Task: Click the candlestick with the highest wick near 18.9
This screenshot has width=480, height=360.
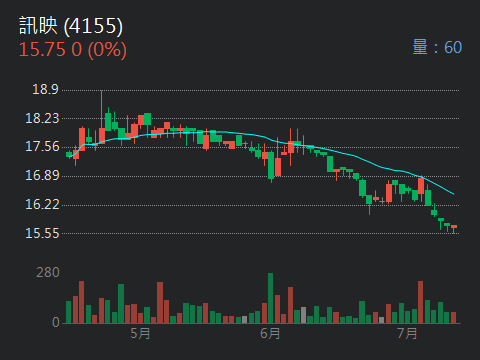Action: 102,117
